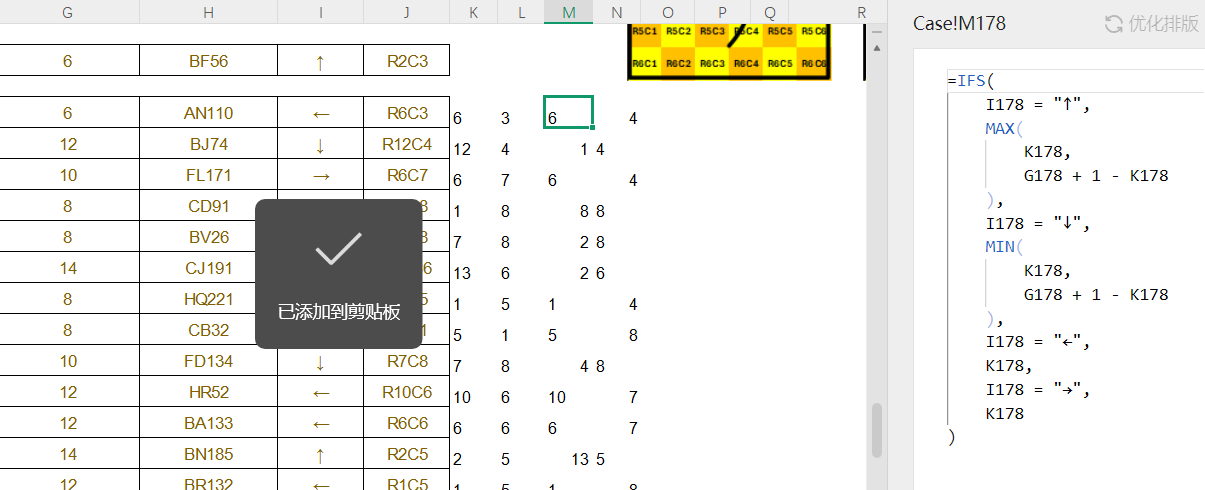1205x490 pixels.
Task: Select column L header
Action: (x=521, y=12)
